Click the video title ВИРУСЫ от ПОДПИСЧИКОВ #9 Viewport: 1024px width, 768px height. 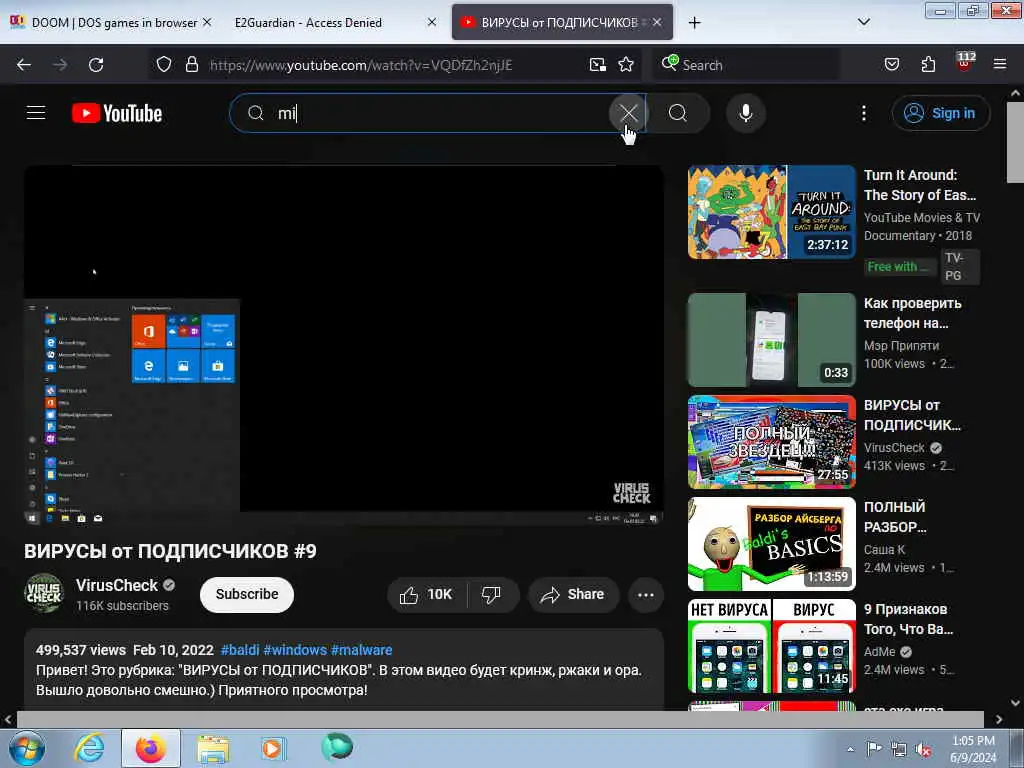[x=170, y=551]
